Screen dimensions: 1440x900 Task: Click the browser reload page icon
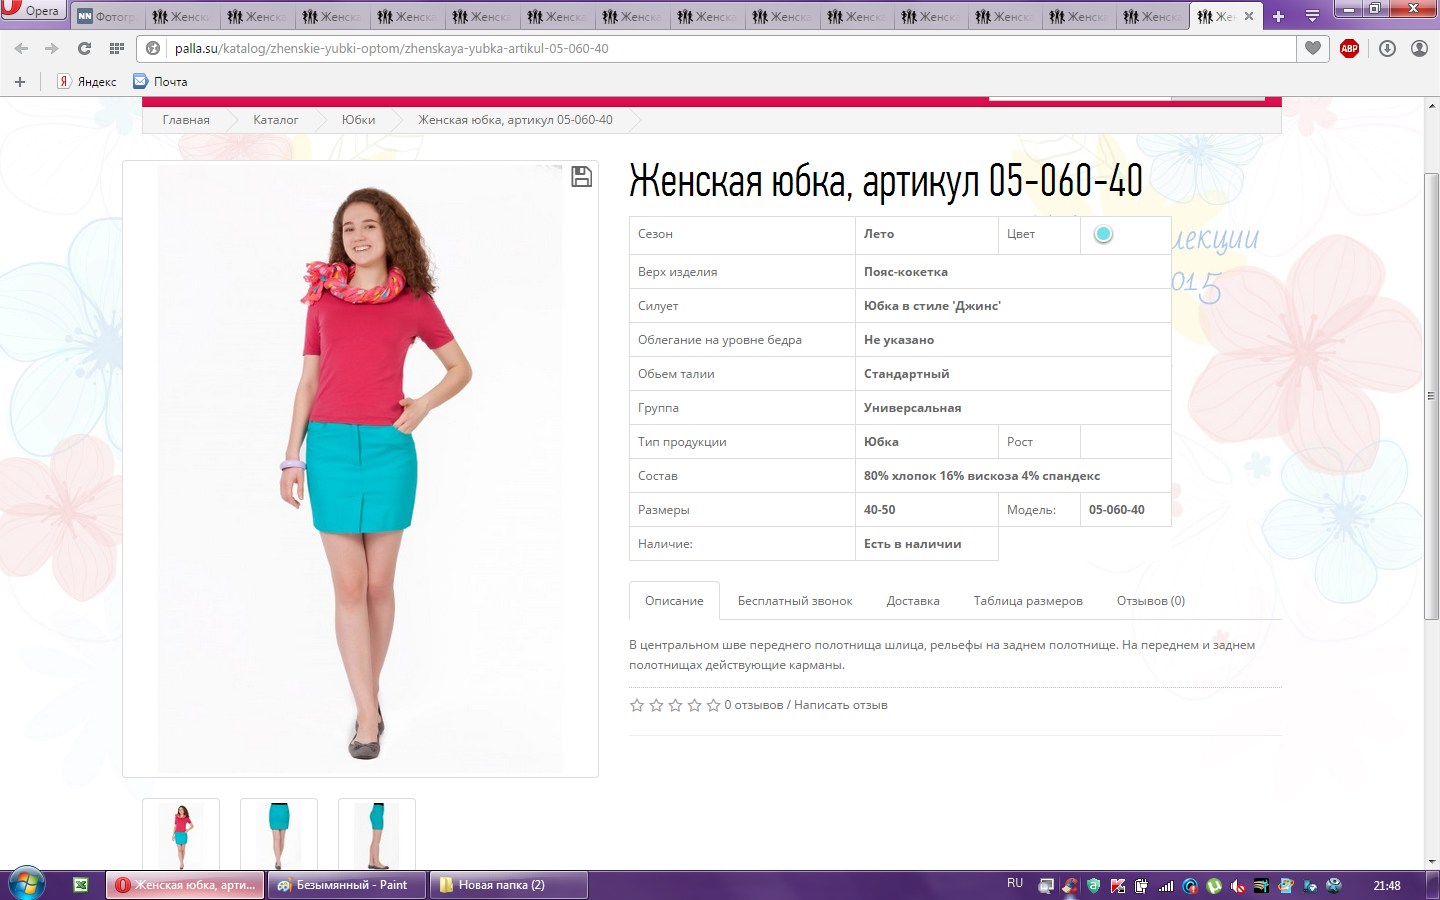click(x=84, y=48)
